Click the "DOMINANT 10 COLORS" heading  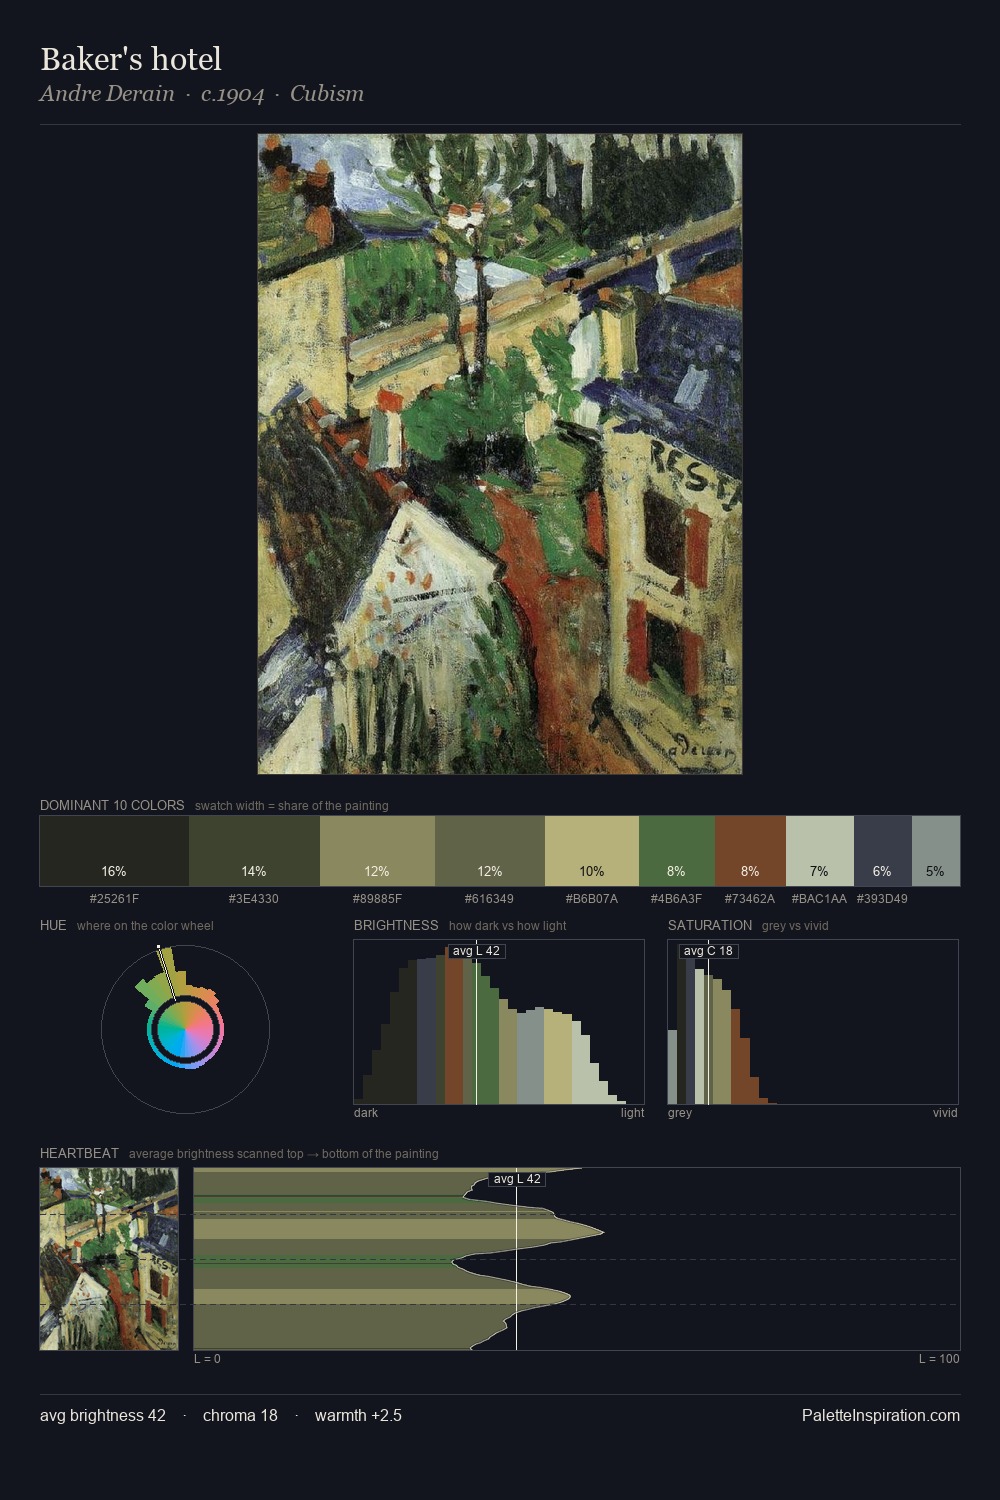pos(112,805)
